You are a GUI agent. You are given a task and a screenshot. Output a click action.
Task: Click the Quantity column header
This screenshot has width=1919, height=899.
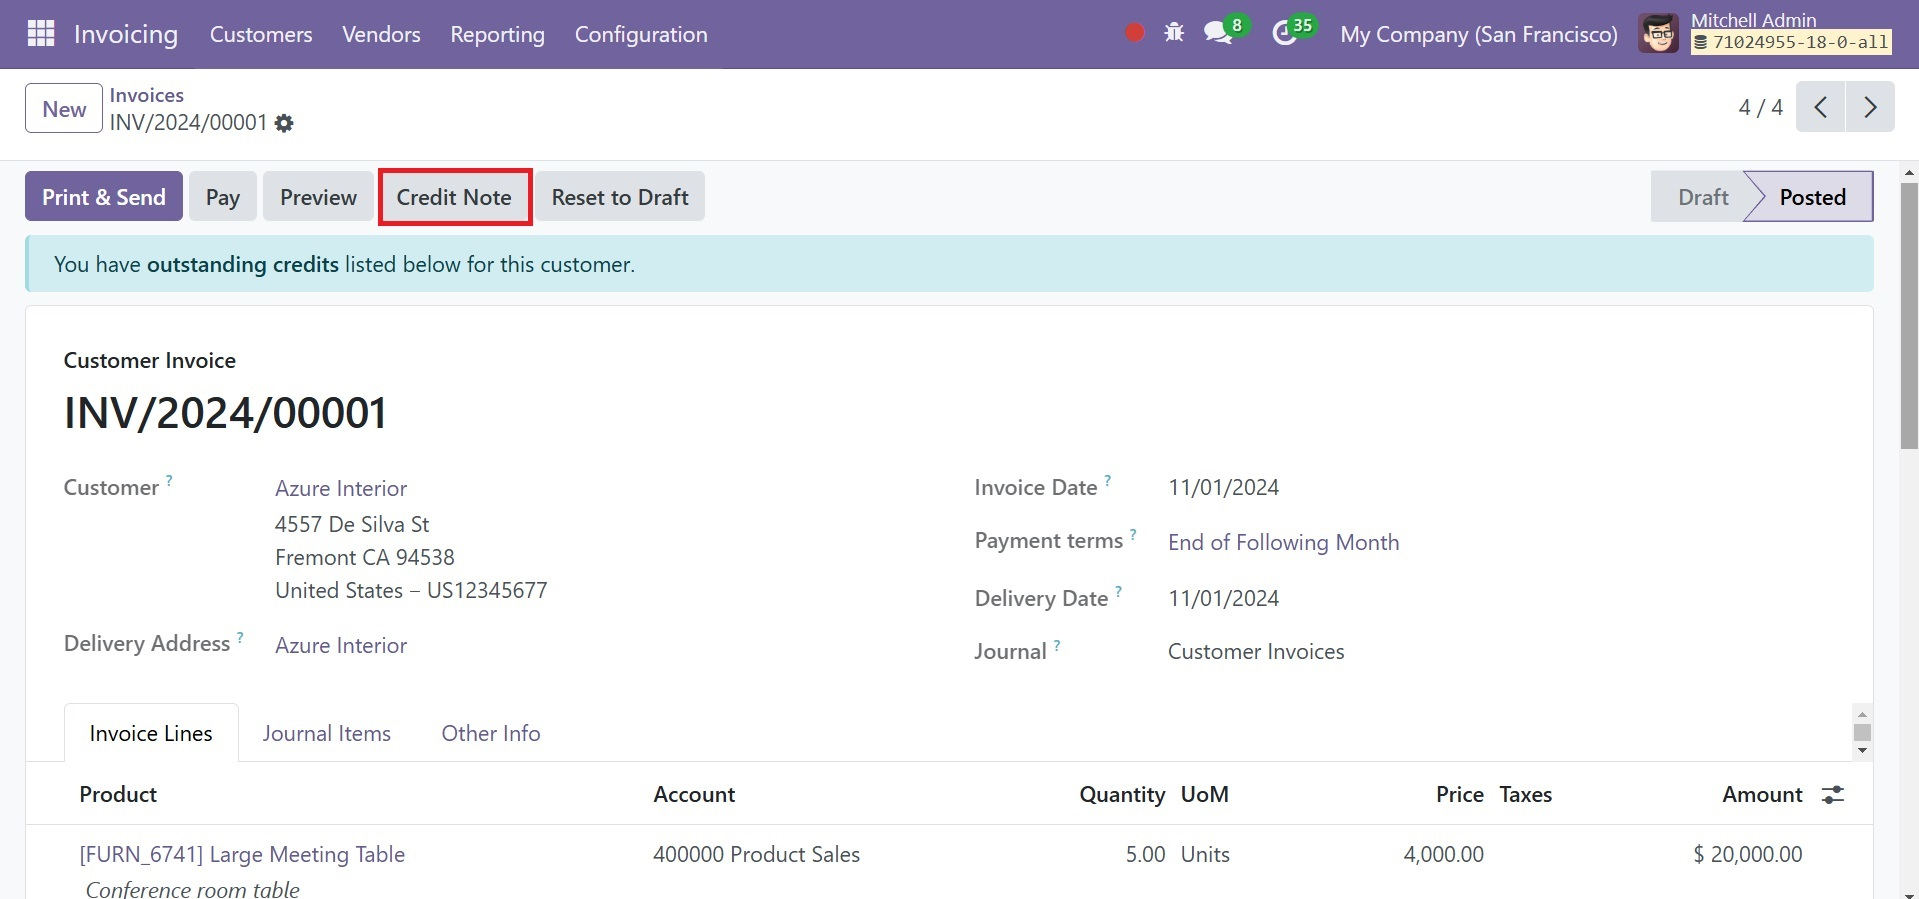(1122, 794)
